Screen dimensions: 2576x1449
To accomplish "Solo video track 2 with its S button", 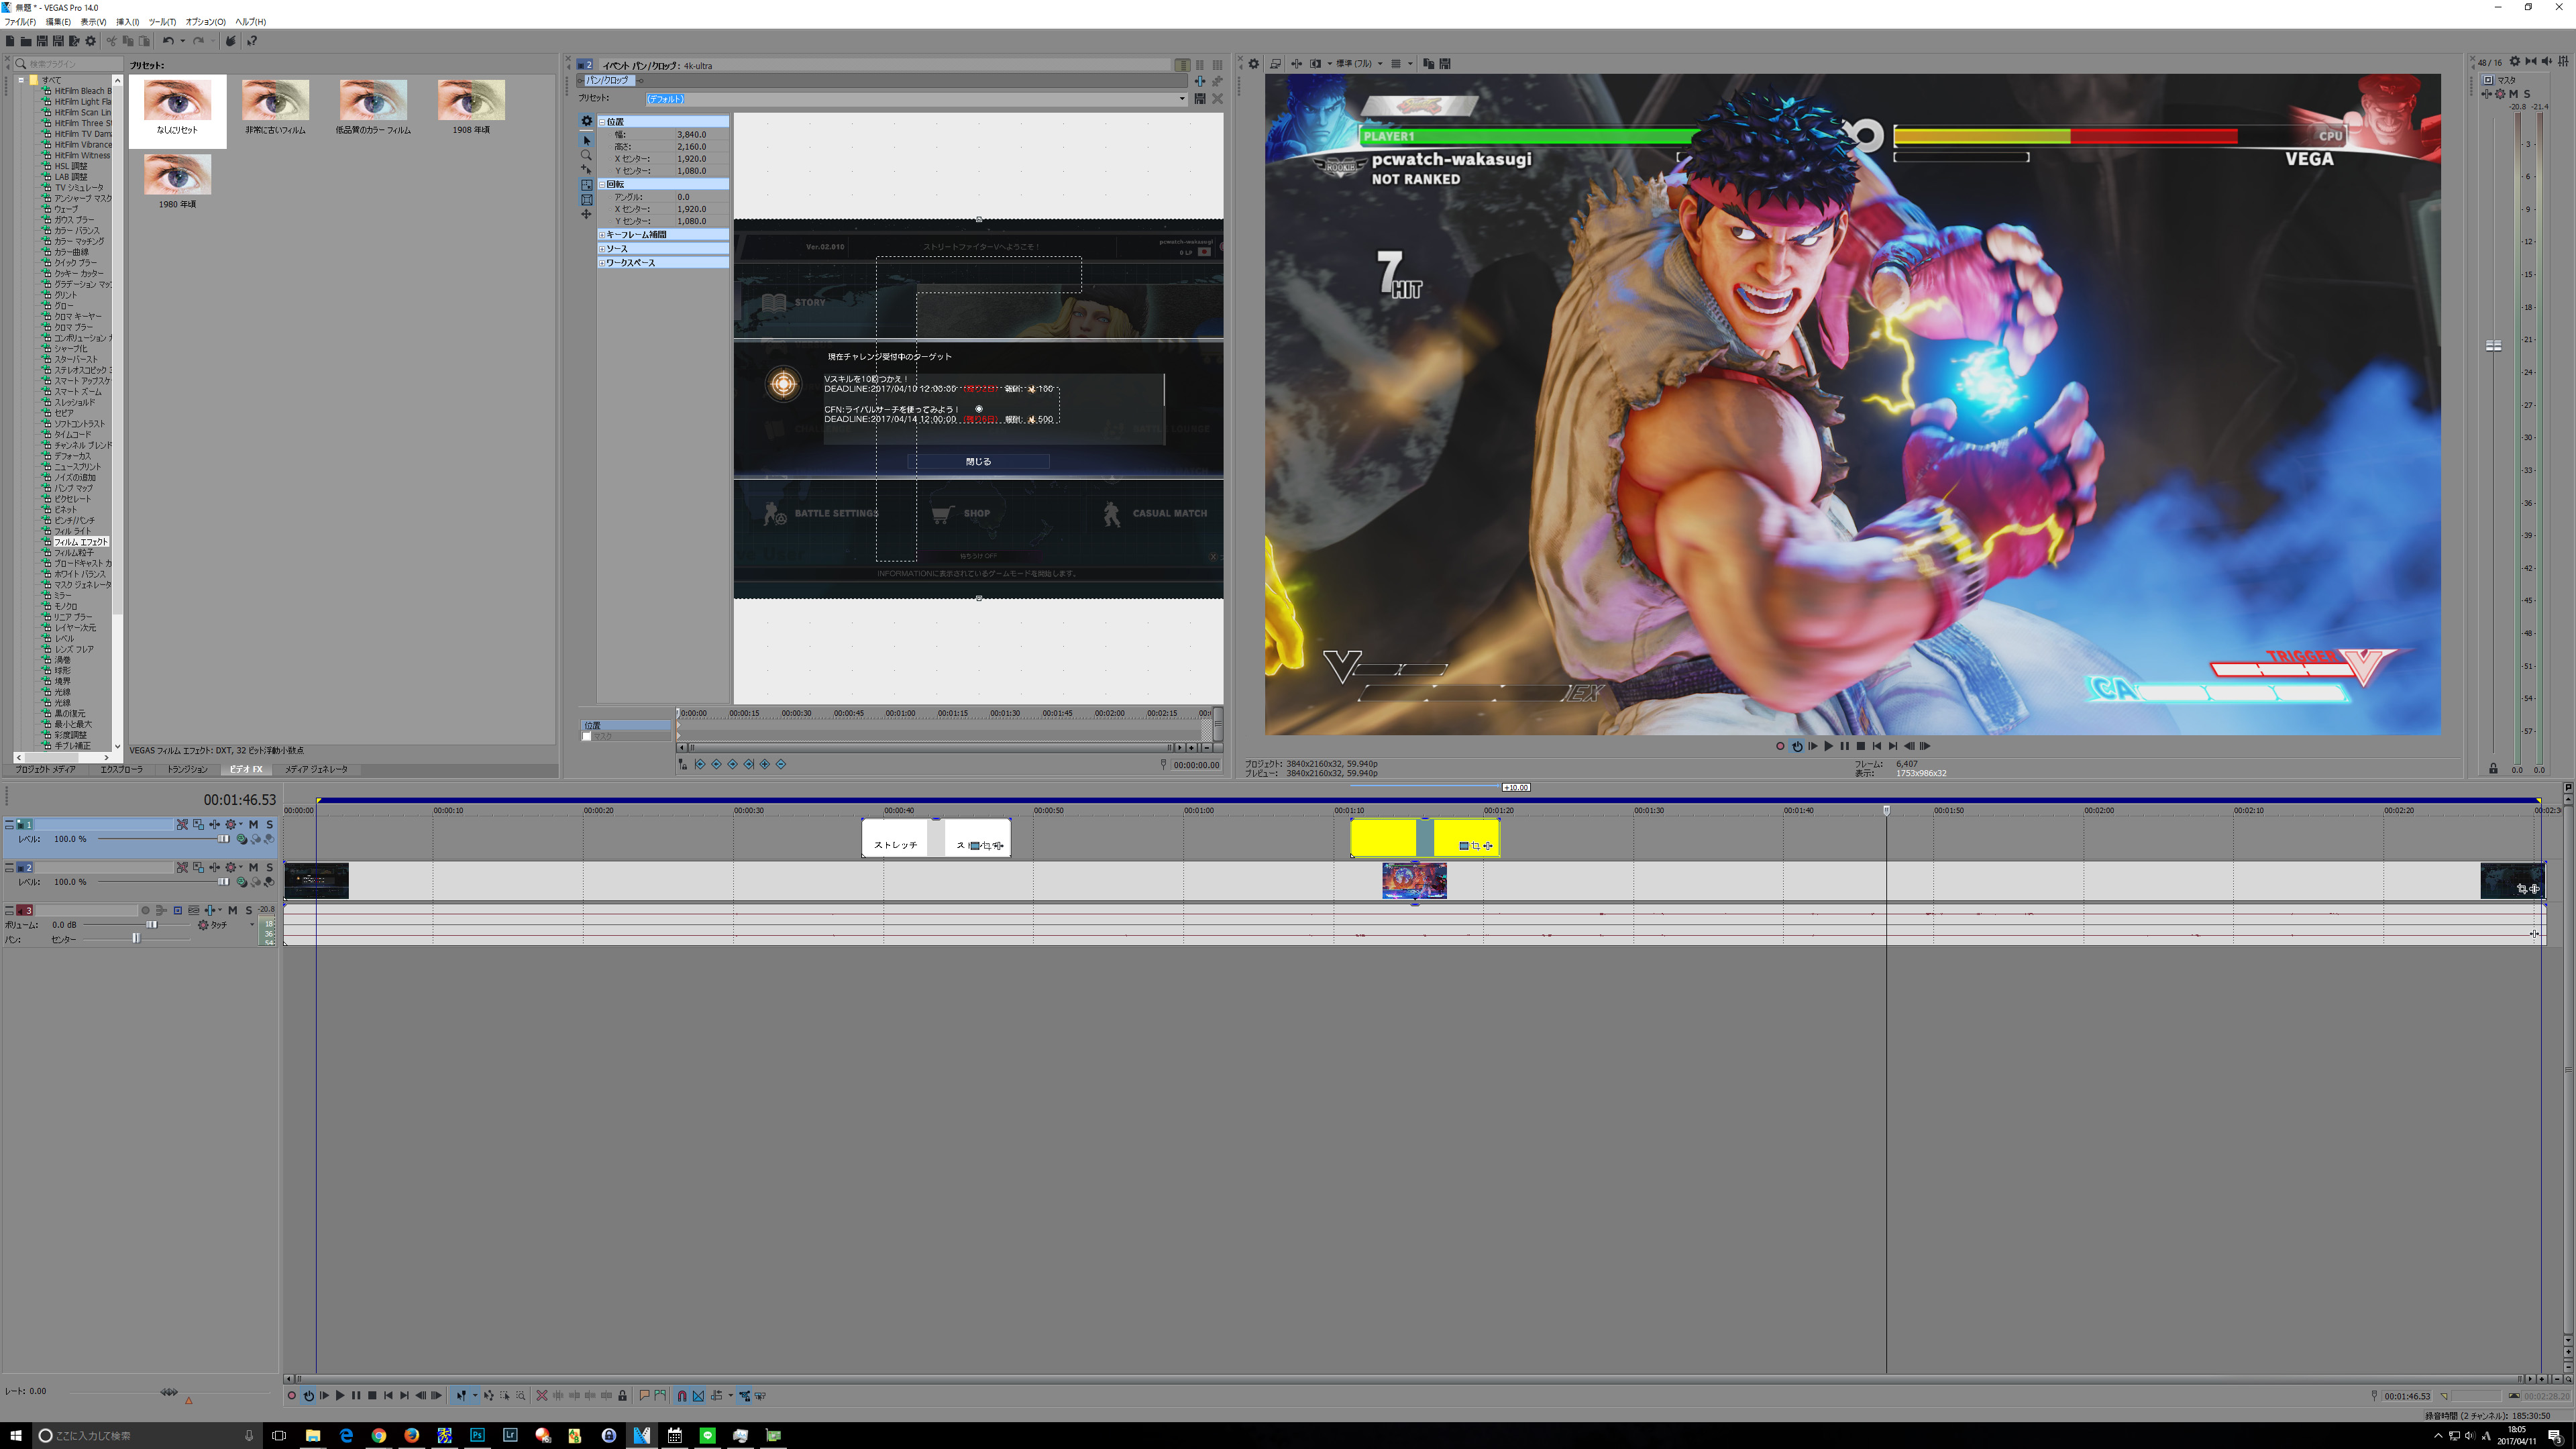I will [x=270, y=868].
